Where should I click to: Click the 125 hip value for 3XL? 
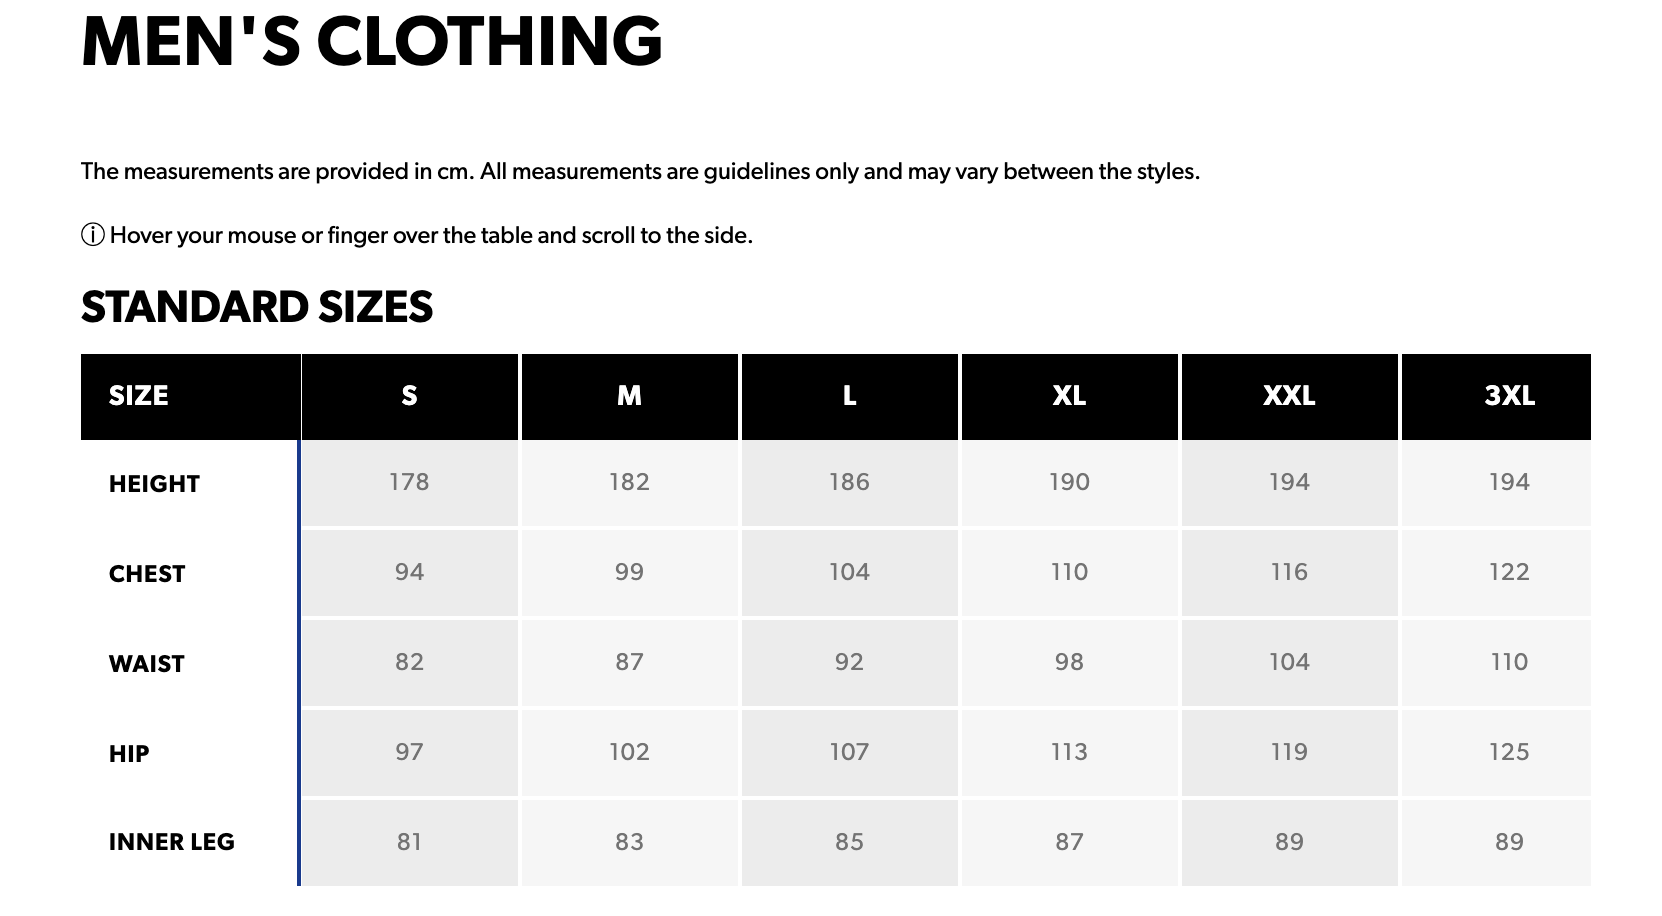(1509, 752)
